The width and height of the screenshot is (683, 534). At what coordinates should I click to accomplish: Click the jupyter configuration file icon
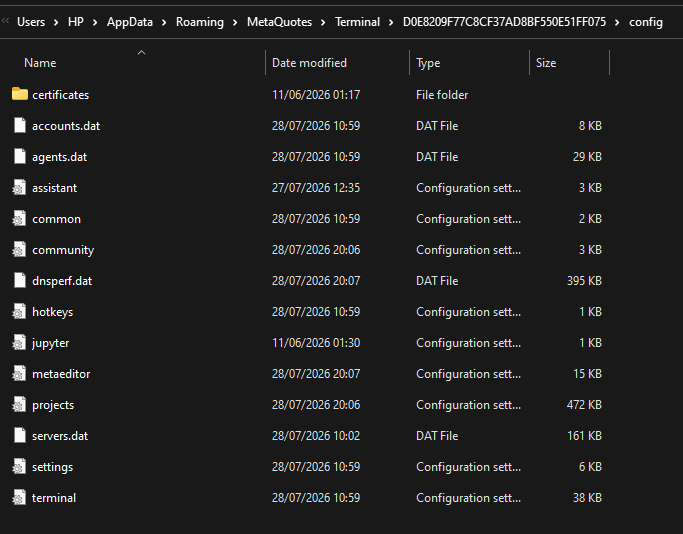[19, 342]
